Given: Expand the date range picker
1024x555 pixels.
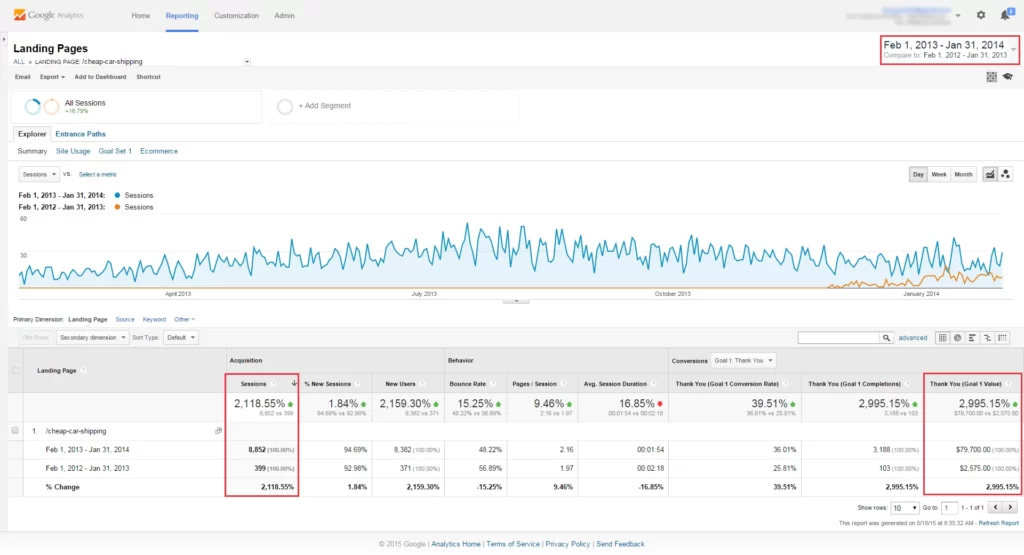Looking at the screenshot, I should point(1013,48).
